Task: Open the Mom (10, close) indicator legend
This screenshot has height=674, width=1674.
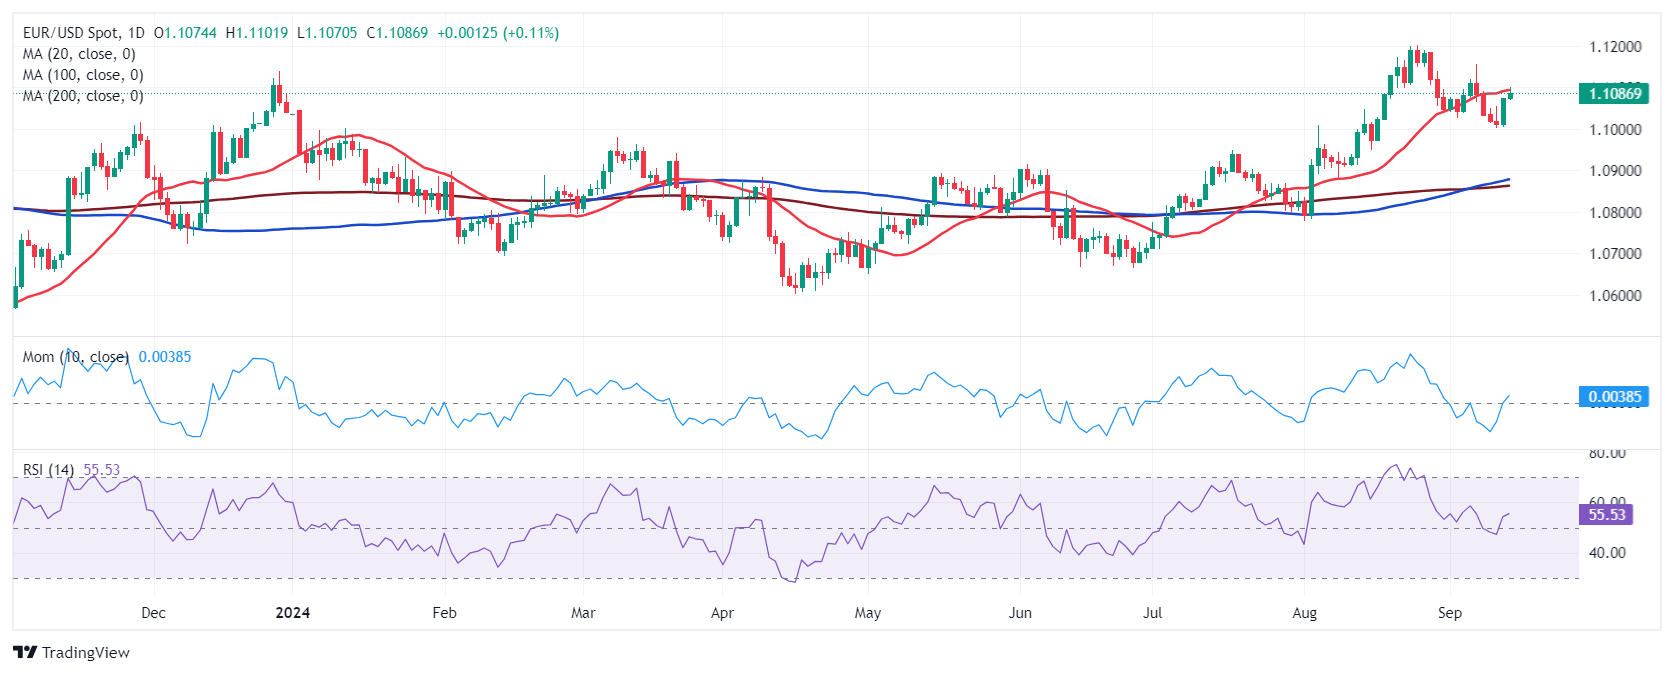Action: [76, 357]
